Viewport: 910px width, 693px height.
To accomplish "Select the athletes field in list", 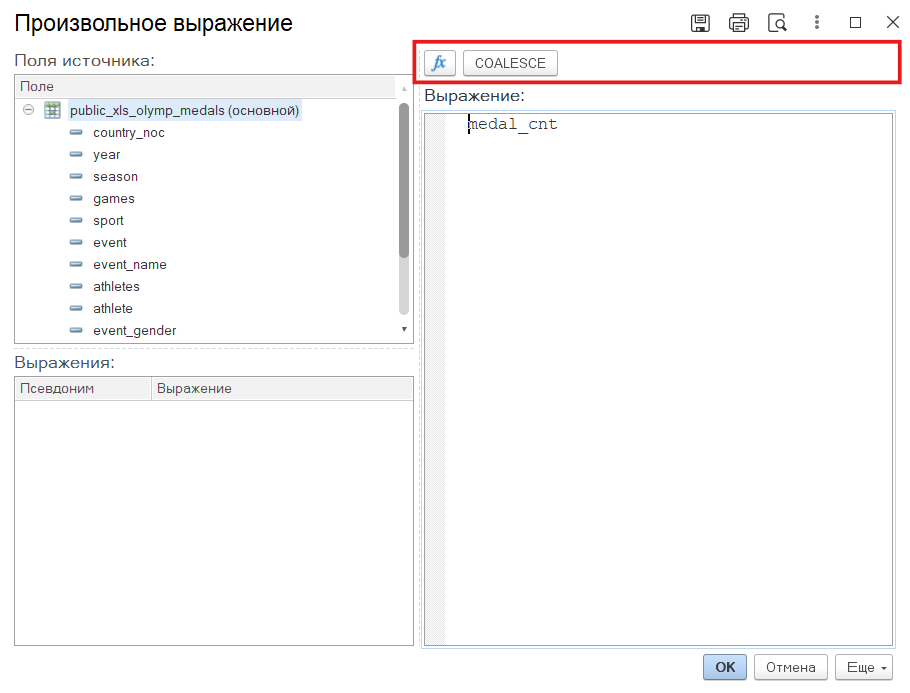I will click(x=116, y=287).
